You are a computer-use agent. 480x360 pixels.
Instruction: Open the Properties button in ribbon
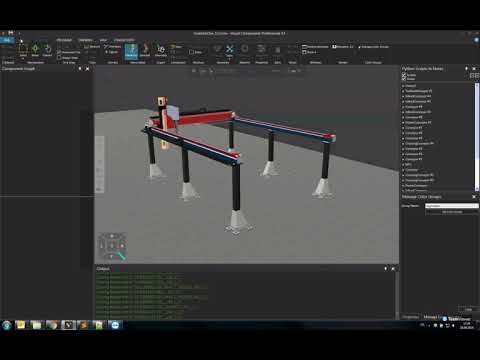pyautogui.click(x=261, y=51)
